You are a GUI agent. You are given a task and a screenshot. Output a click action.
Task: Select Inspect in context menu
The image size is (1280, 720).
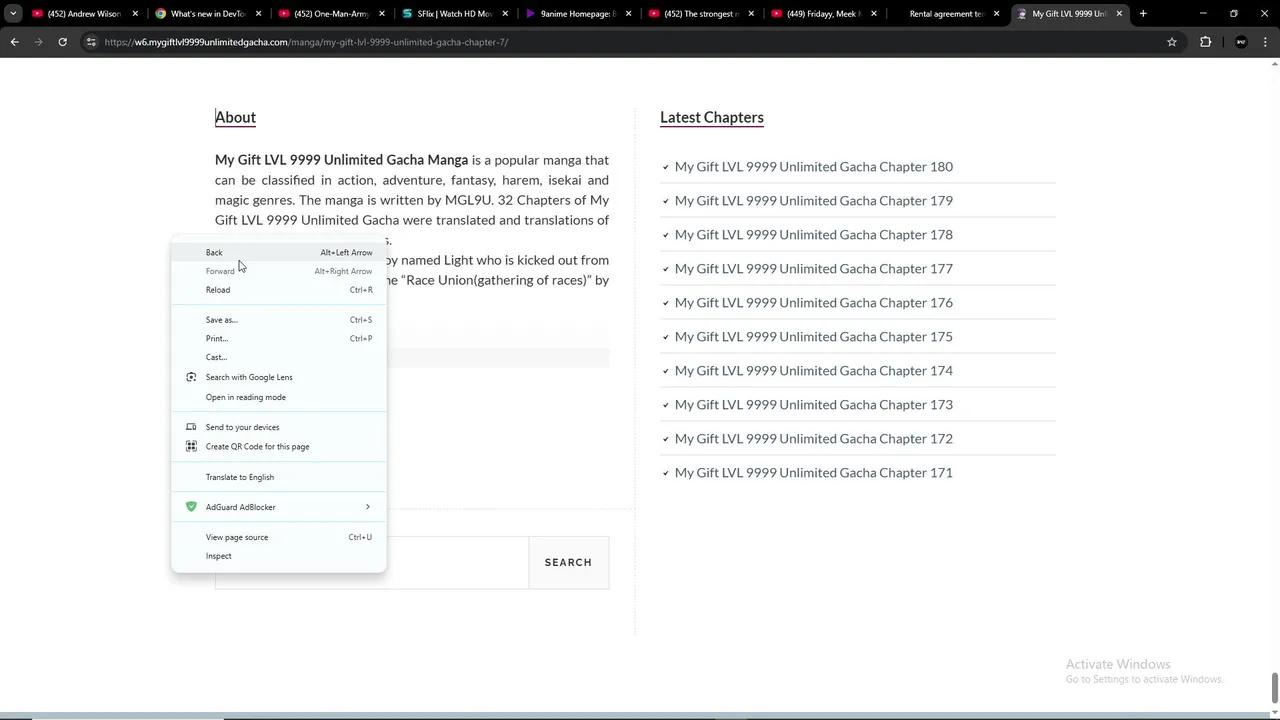coord(279,556)
